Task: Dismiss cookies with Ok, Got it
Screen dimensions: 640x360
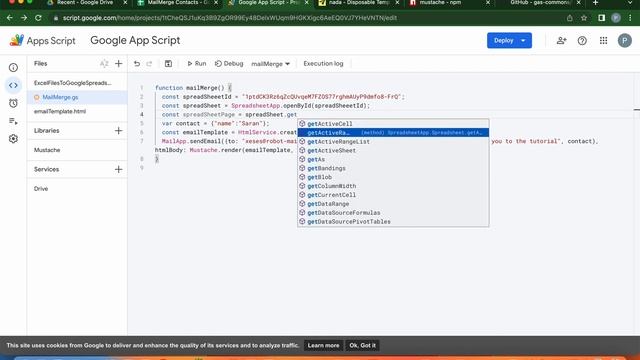Action: pos(362,345)
